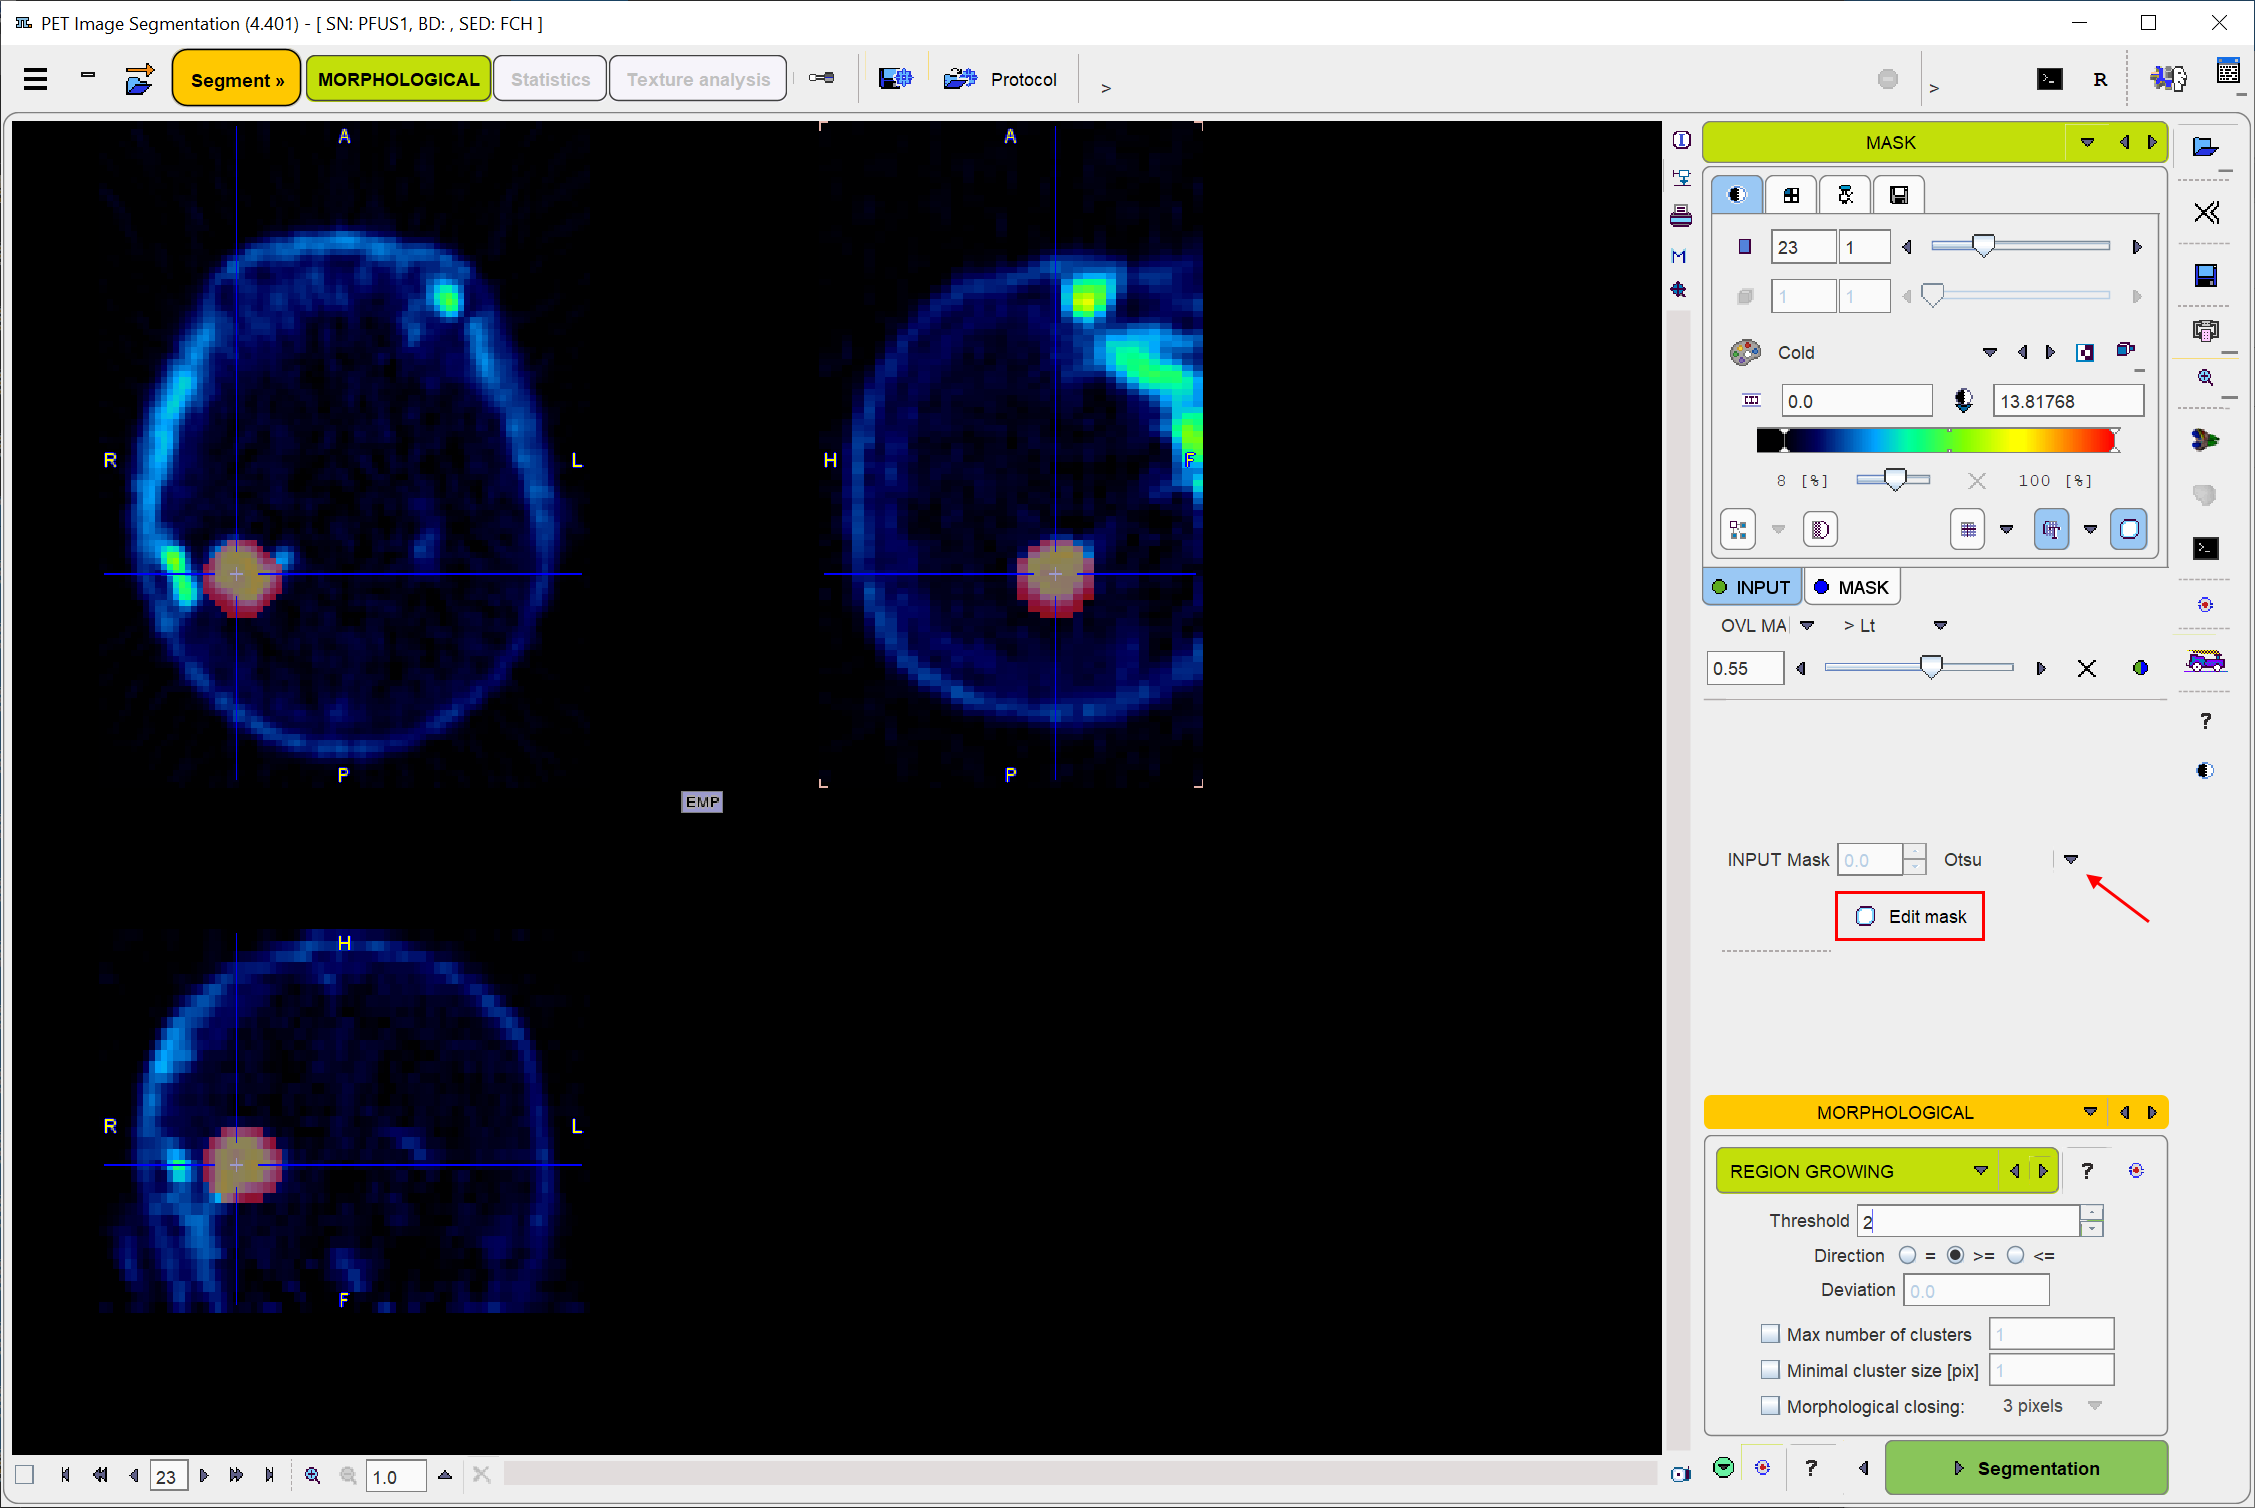Run the green Segmentation button
This screenshot has height=1508, width=2255.
pyautogui.click(x=2026, y=1468)
